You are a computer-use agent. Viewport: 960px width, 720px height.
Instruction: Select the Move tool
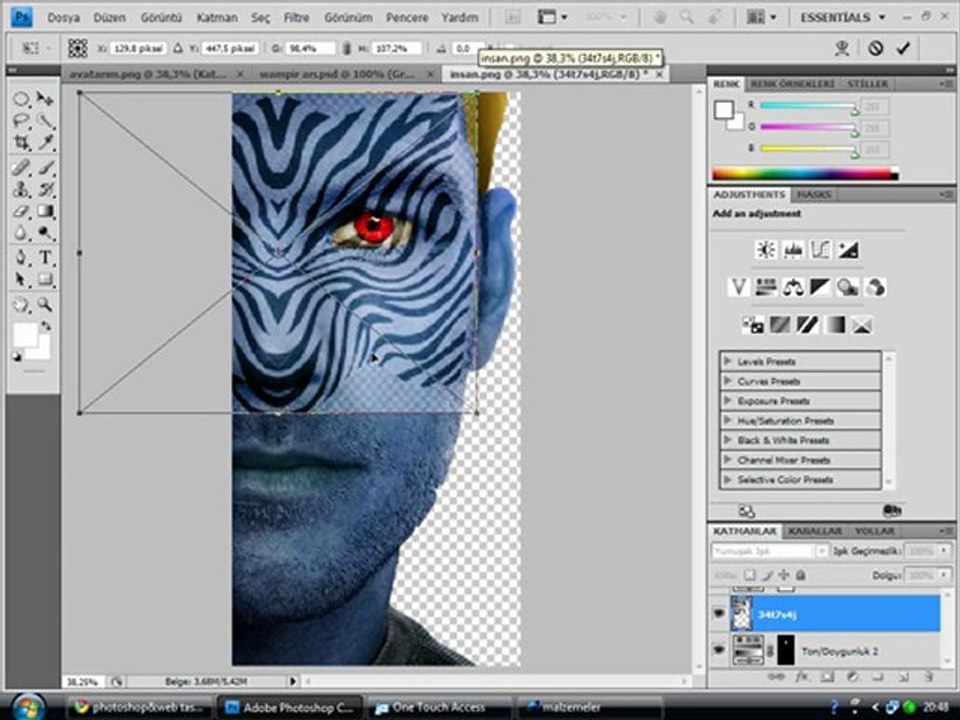(x=45, y=99)
